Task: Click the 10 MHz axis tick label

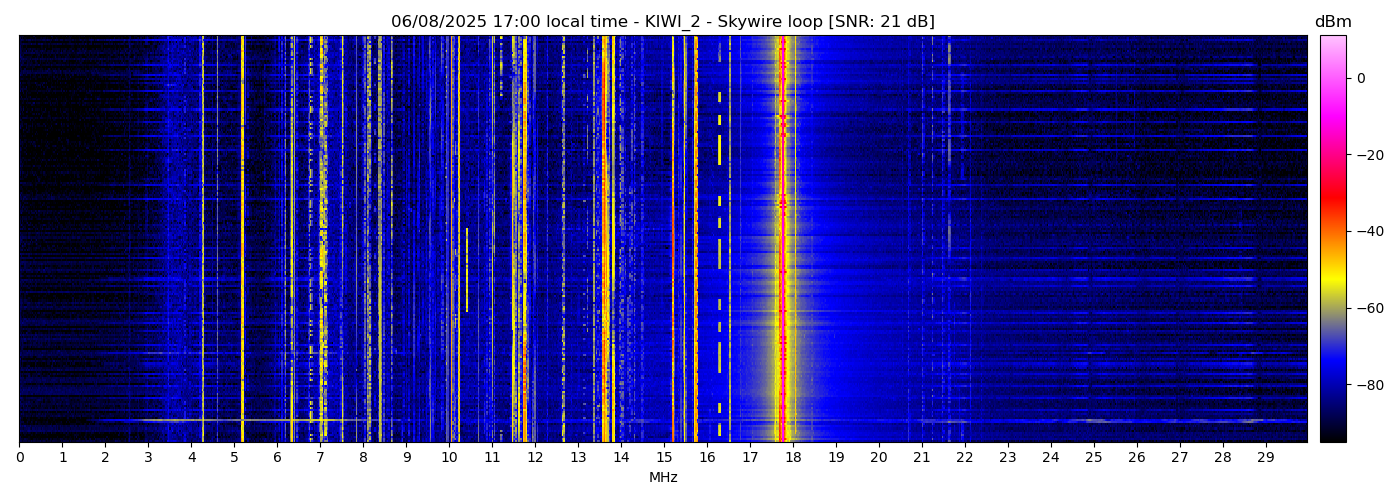Action: point(449,458)
